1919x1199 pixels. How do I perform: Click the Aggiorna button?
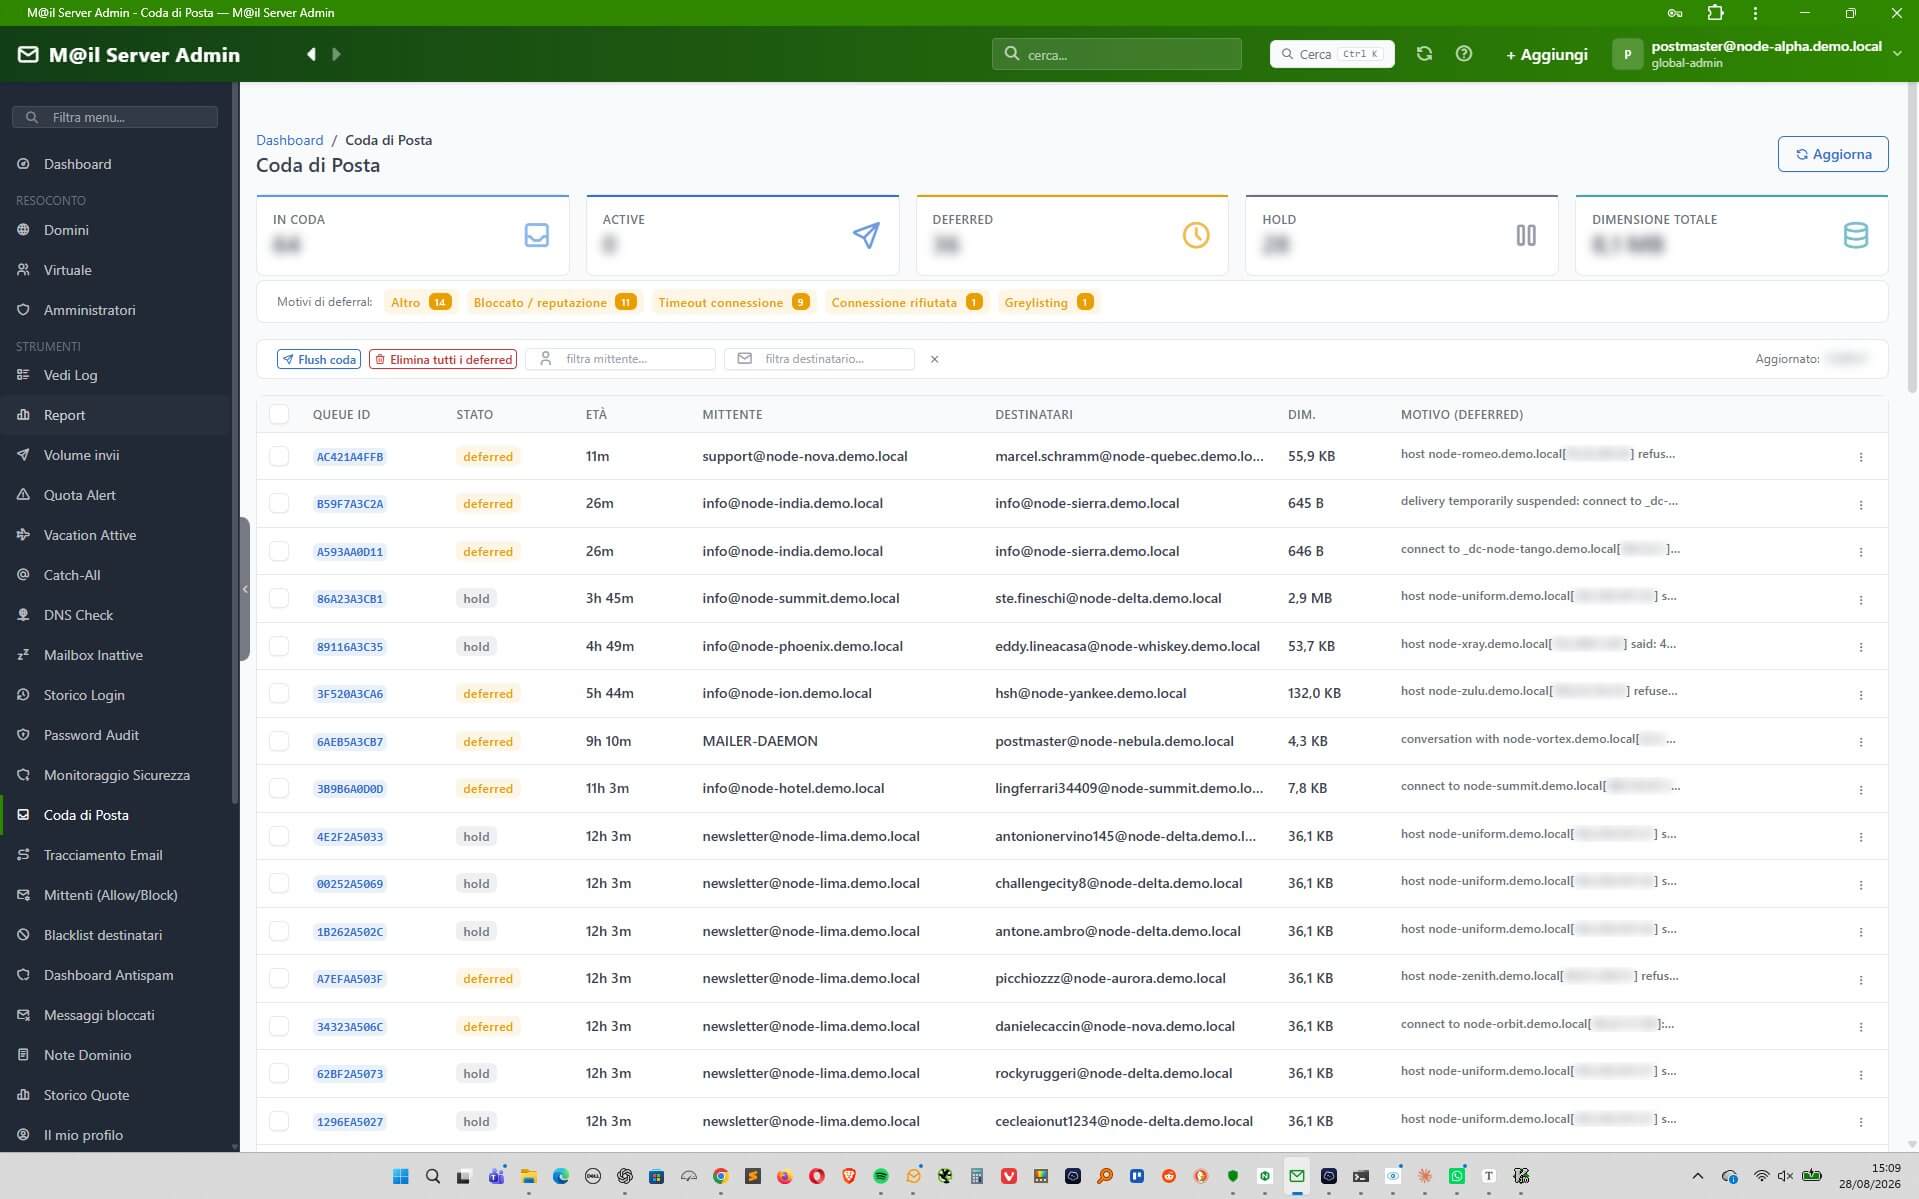[1832, 154]
